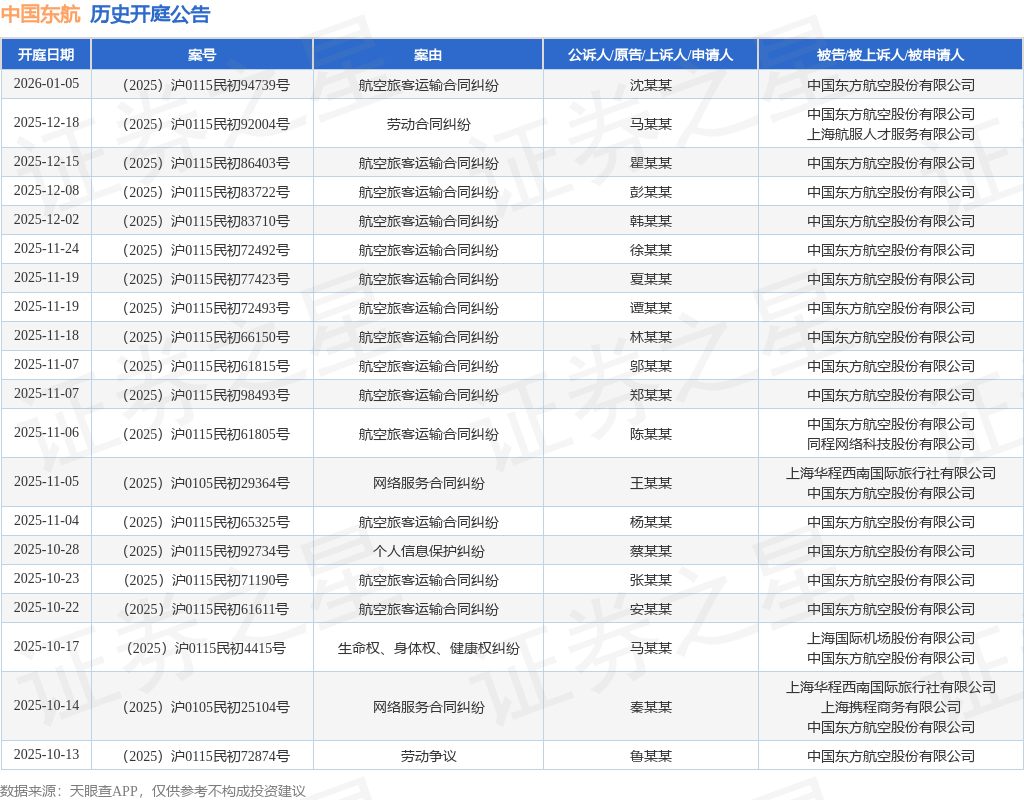
Task: Click defendant 上海国际机场股份有限公司
Action: coord(891,638)
